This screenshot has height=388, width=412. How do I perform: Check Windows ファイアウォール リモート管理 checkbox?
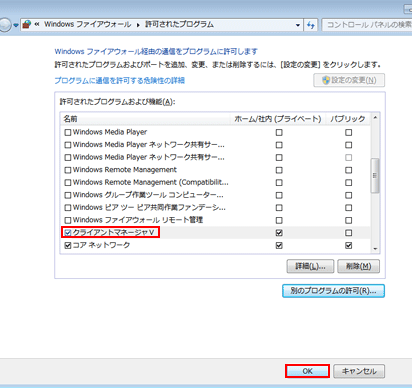point(68,220)
